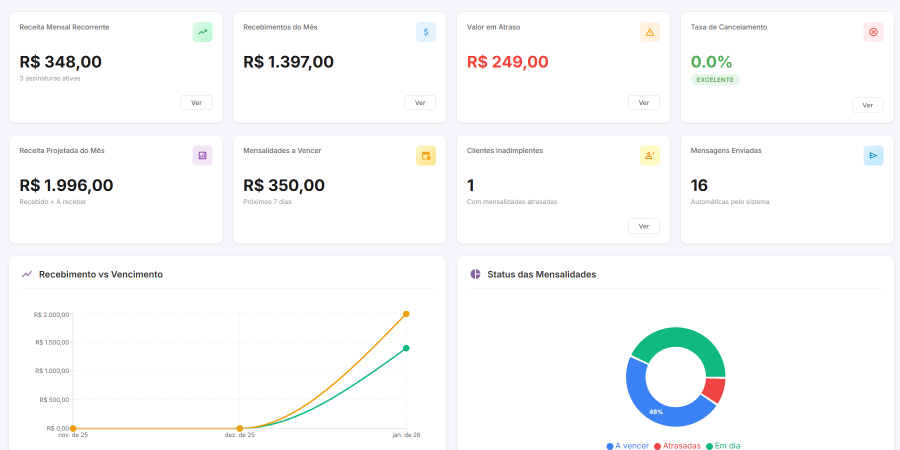Click the purple icon on Receita Projetada do Mês
This screenshot has width=900, height=450.
203,155
